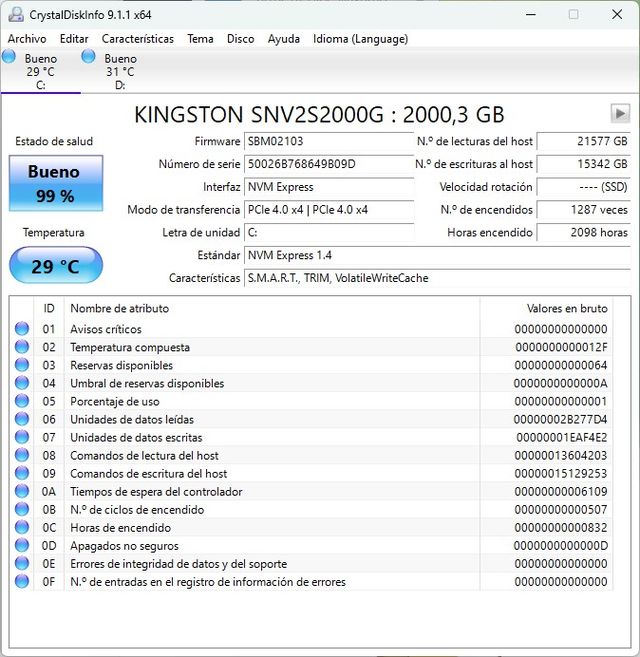This screenshot has width=640, height=657.
Task: Click status orb for Temperatura compuesta
Action: [x=22, y=347]
